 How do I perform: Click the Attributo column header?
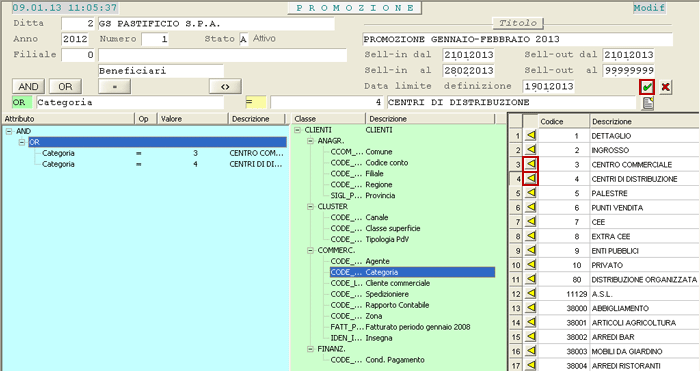[x=68, y=119]
